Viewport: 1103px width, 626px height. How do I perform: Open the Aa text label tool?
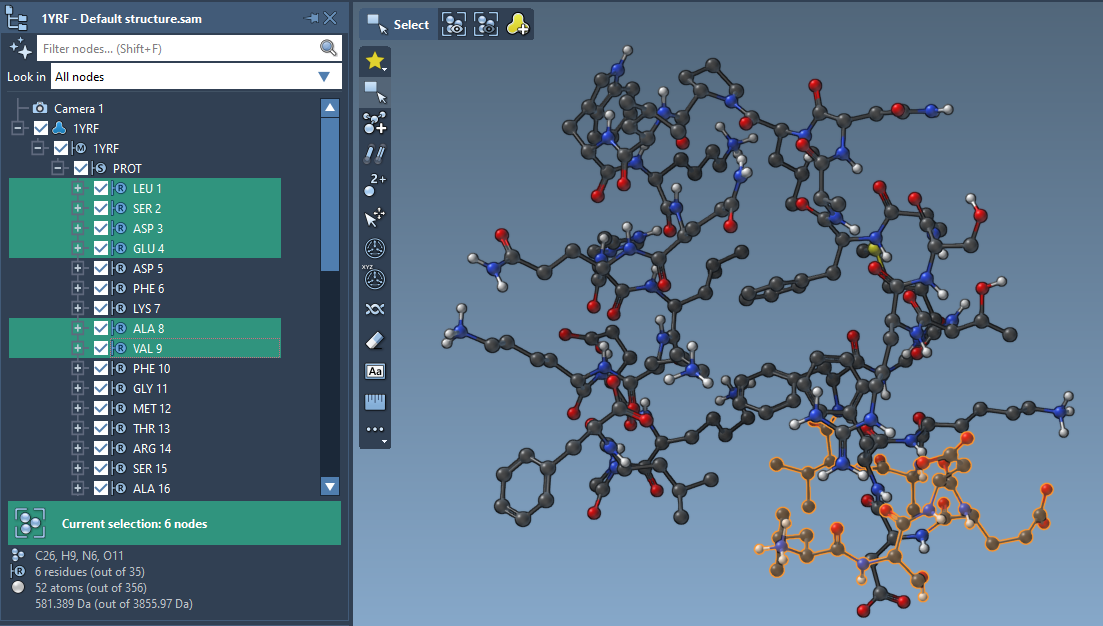(x=374, y=371)
